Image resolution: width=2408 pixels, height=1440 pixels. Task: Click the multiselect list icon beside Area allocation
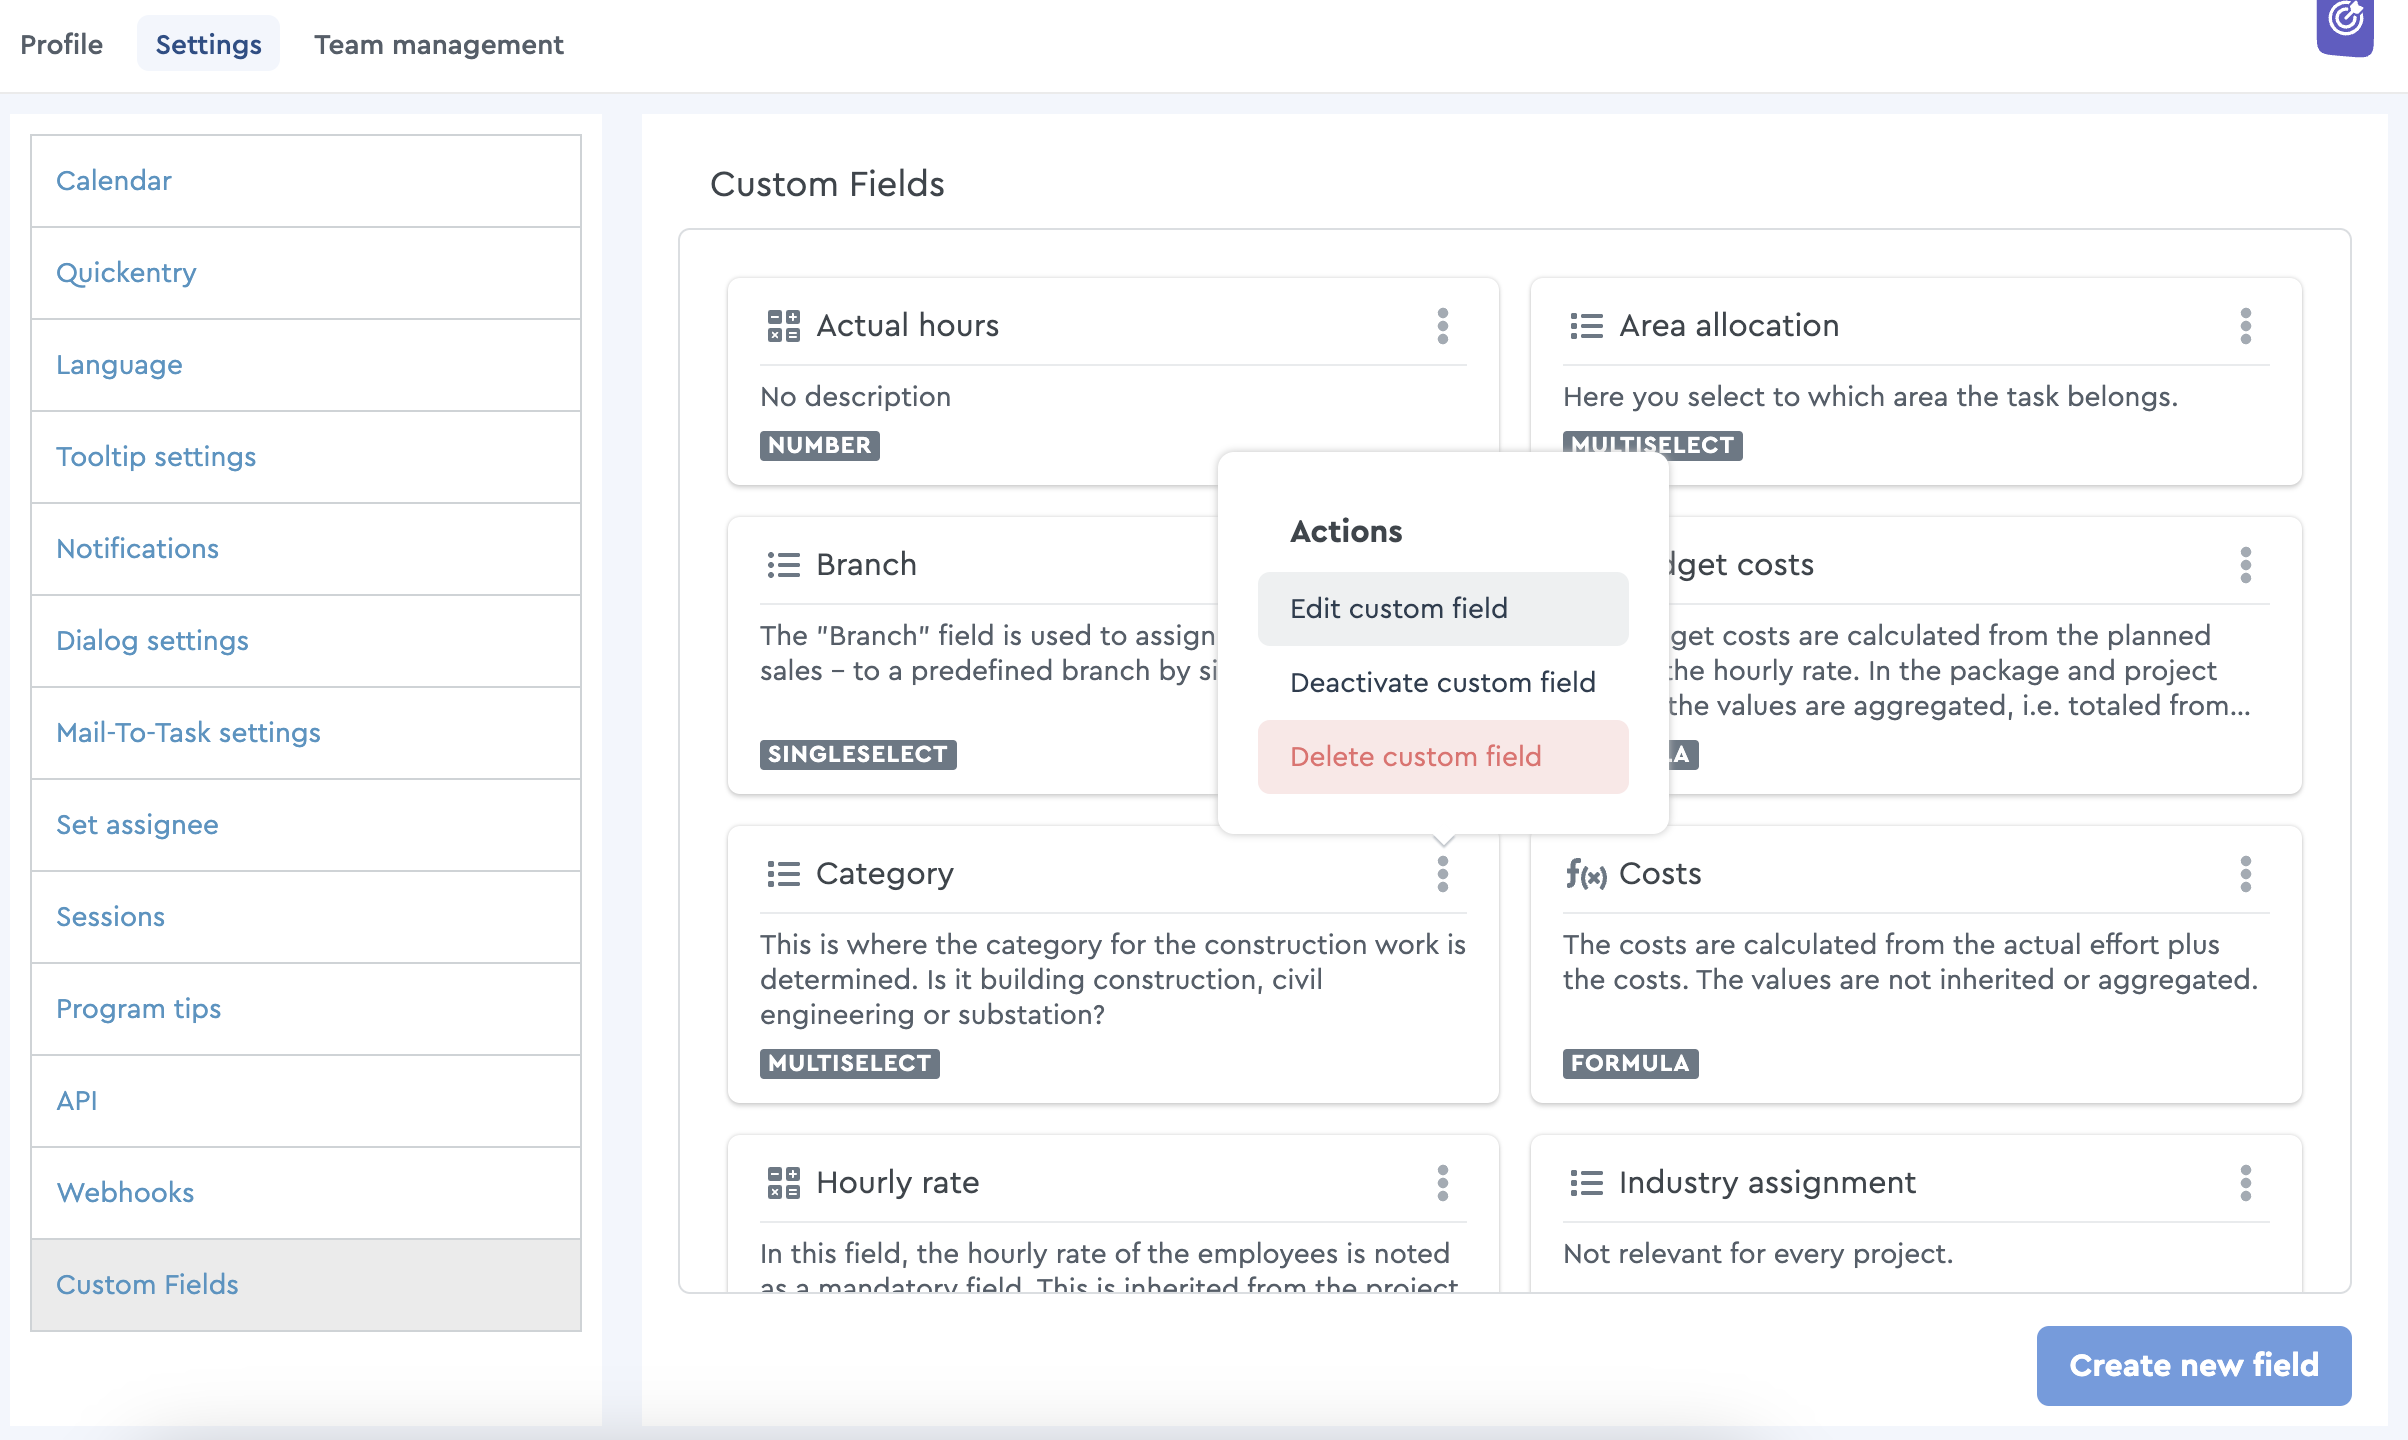coord(1585,325)
